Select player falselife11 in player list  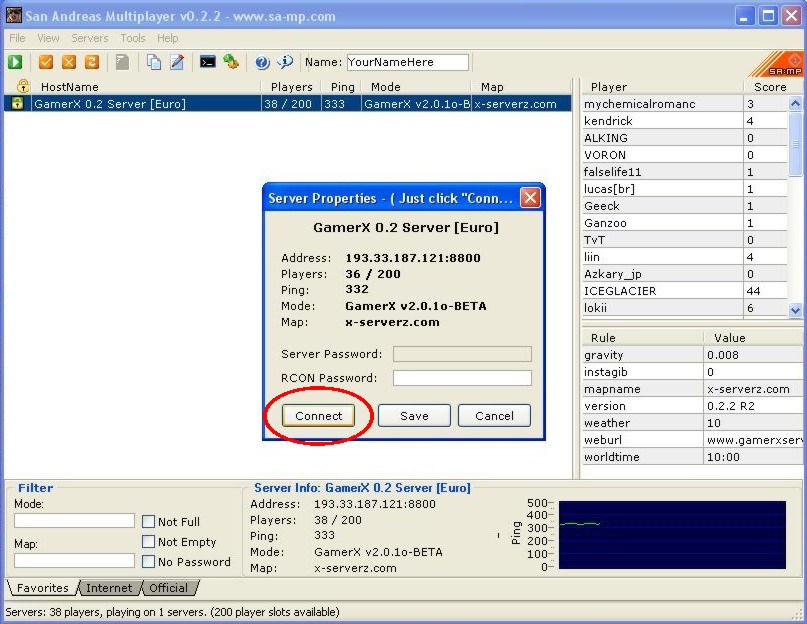coord(685,171)
